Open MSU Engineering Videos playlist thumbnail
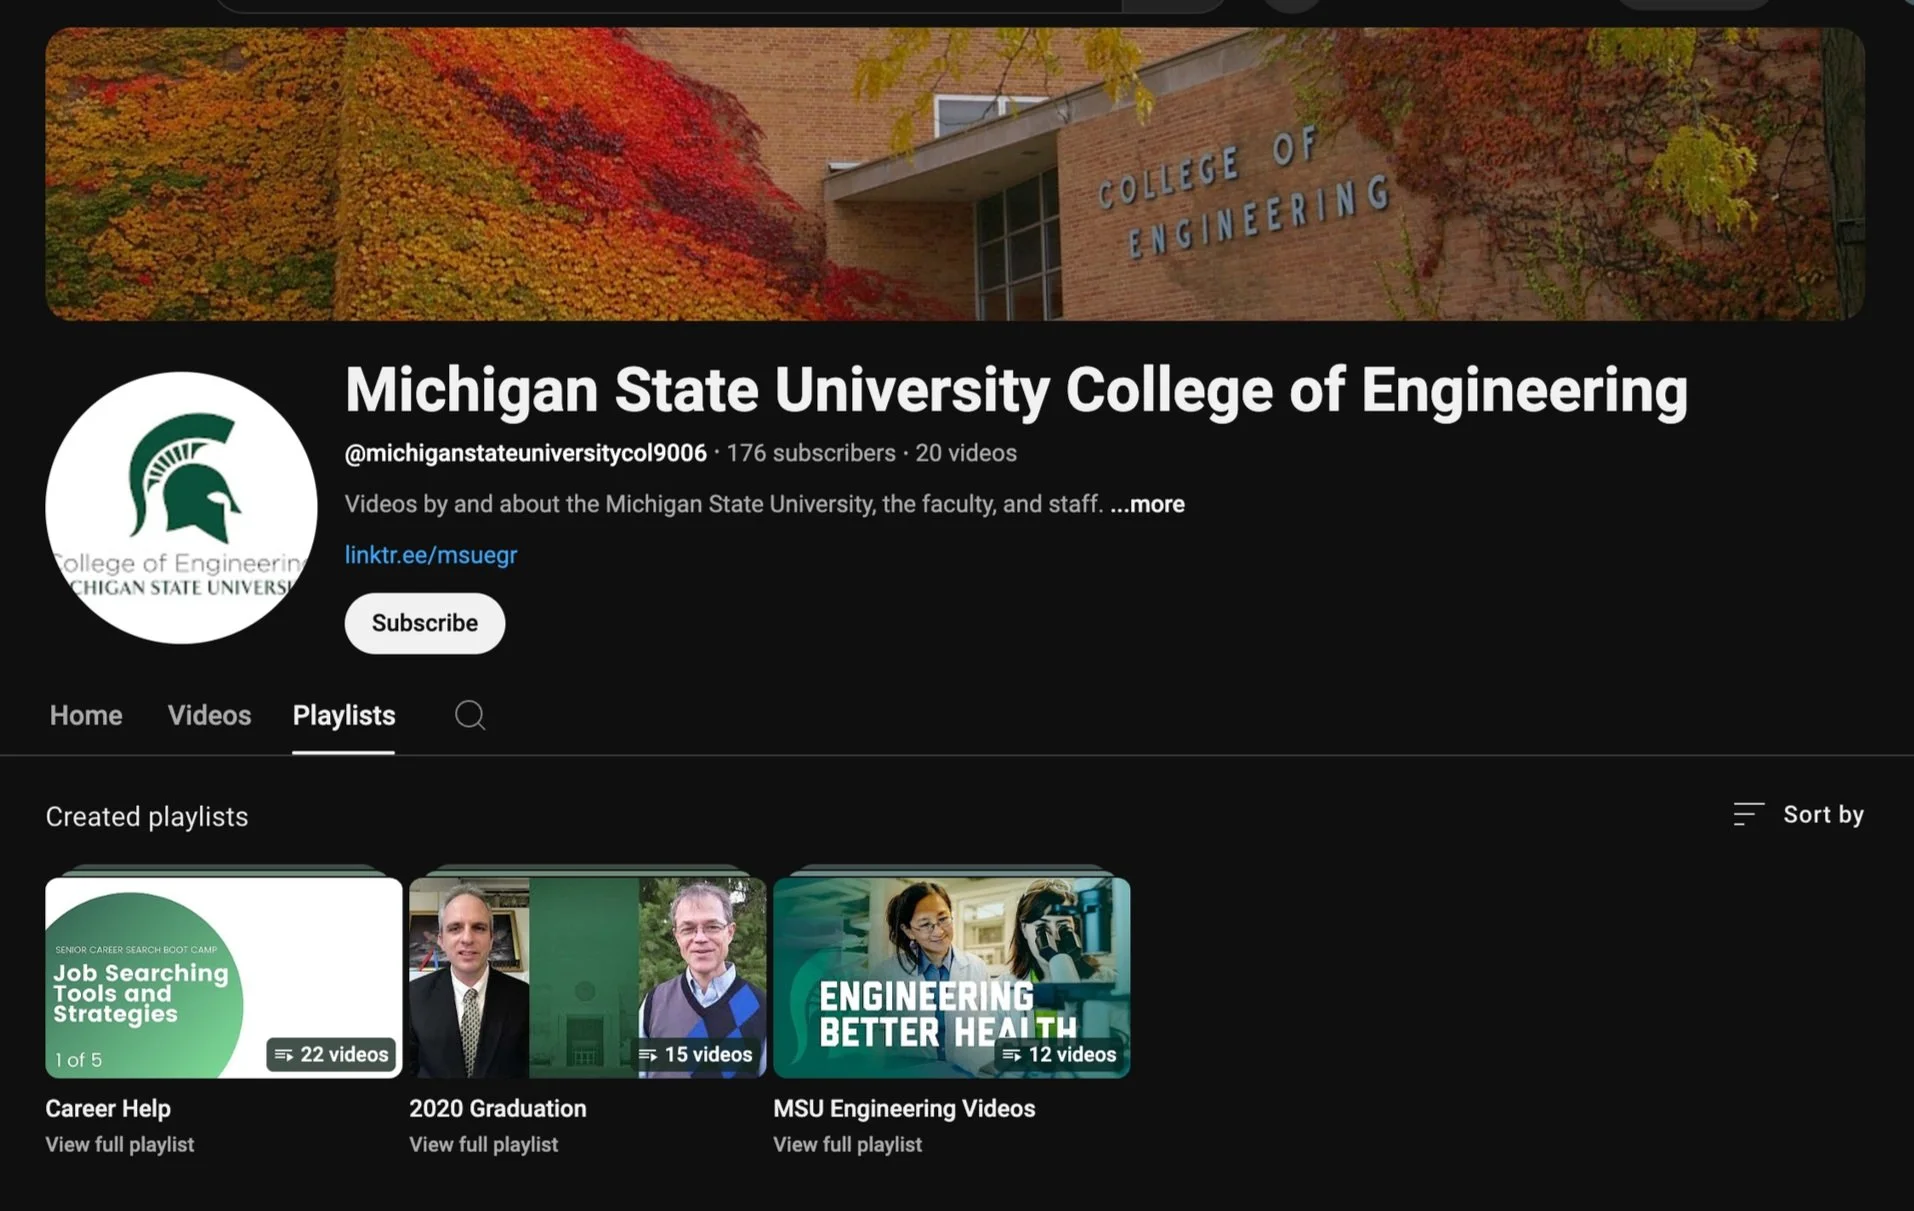Image resolution: width=1914 pixels, height=1211 pixels. click(952, 977)
